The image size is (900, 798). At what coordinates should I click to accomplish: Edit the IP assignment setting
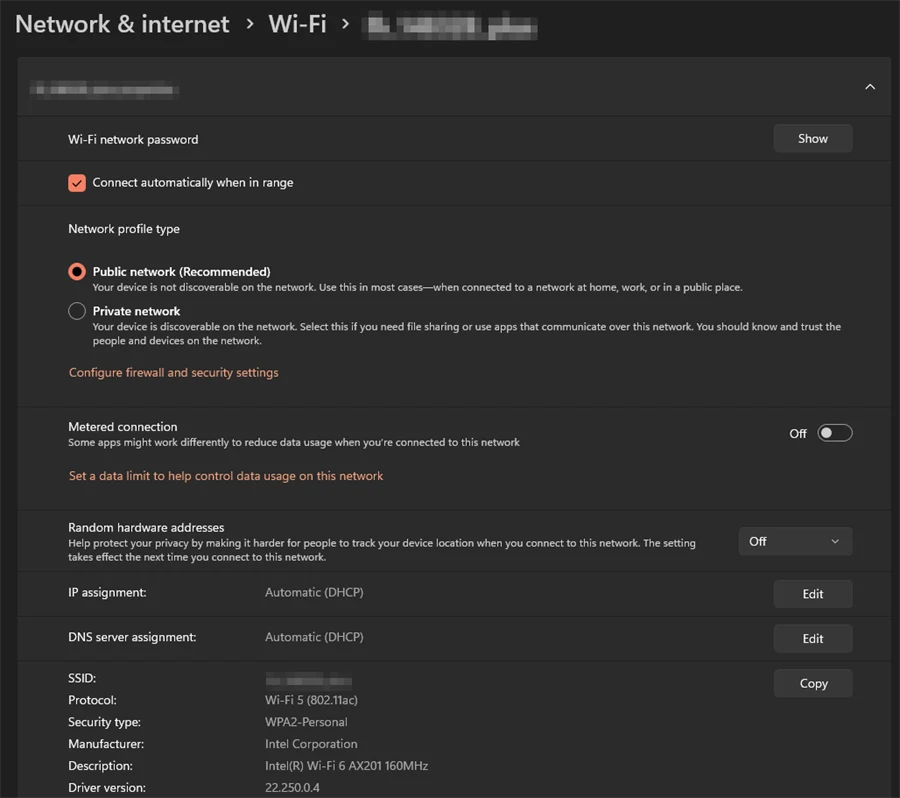813,594
